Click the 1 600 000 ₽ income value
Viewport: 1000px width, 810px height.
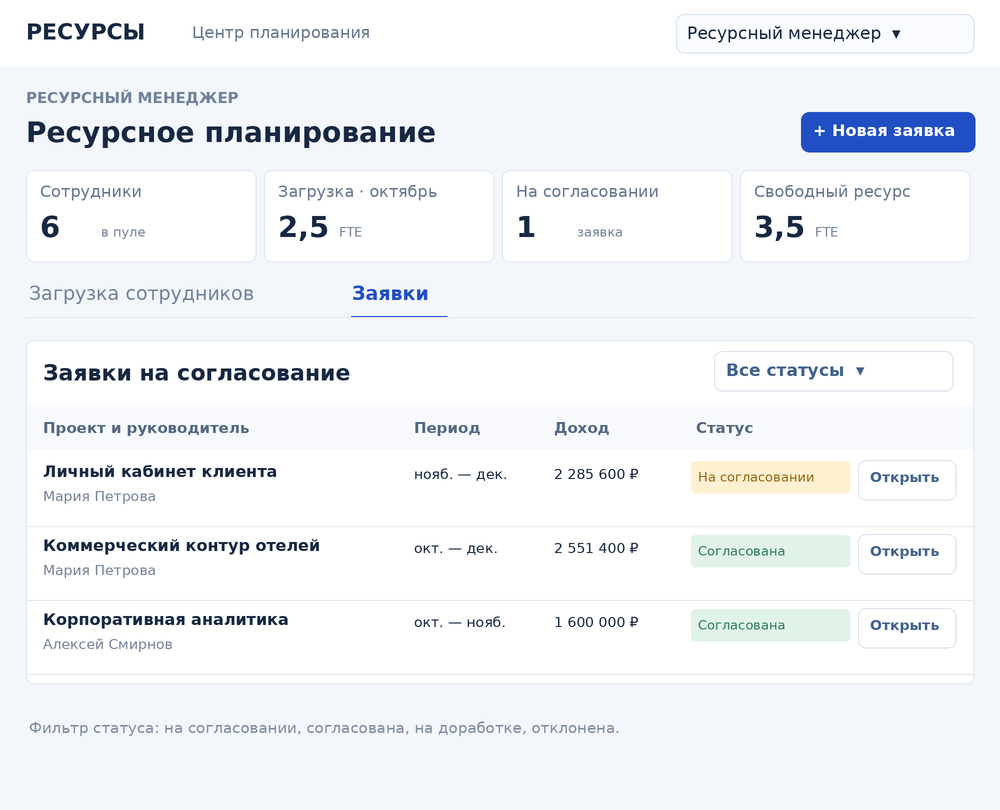point(596,622)
